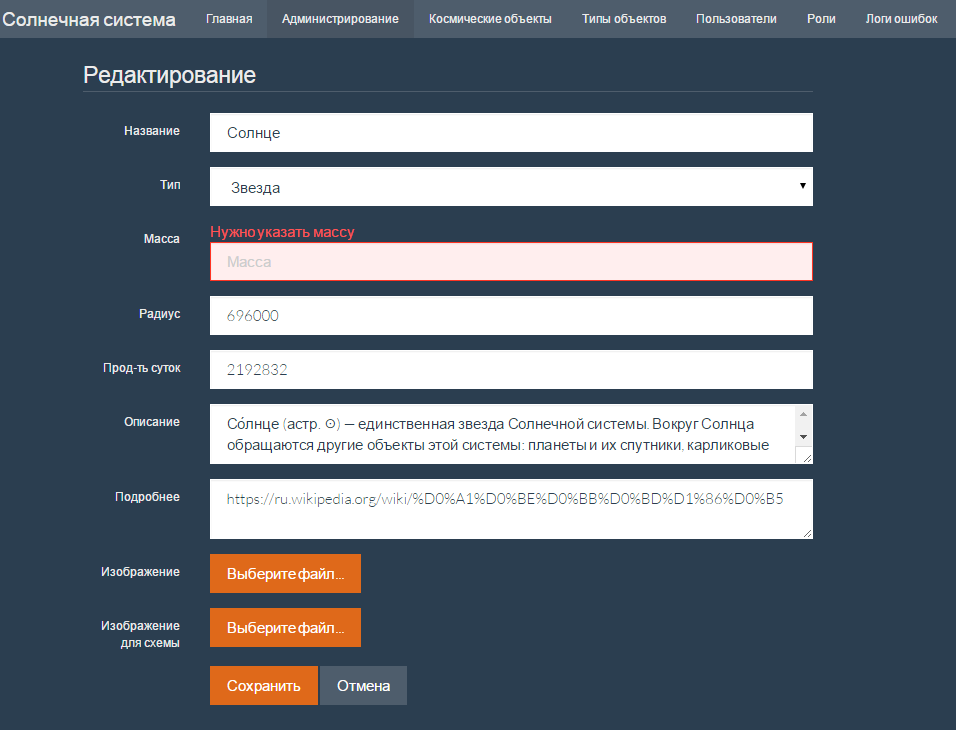Cancel editing with Отмена button
The image size is (956, 730).
[x=363, y=685]
